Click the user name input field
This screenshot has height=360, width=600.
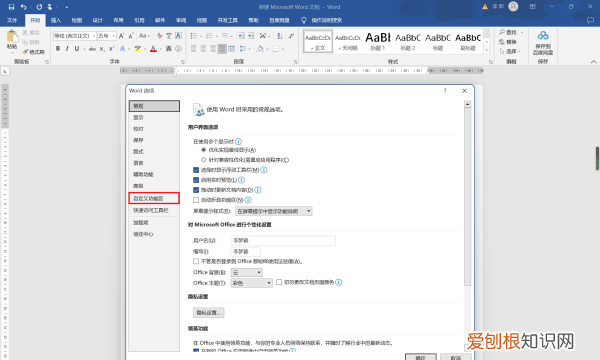283,240
